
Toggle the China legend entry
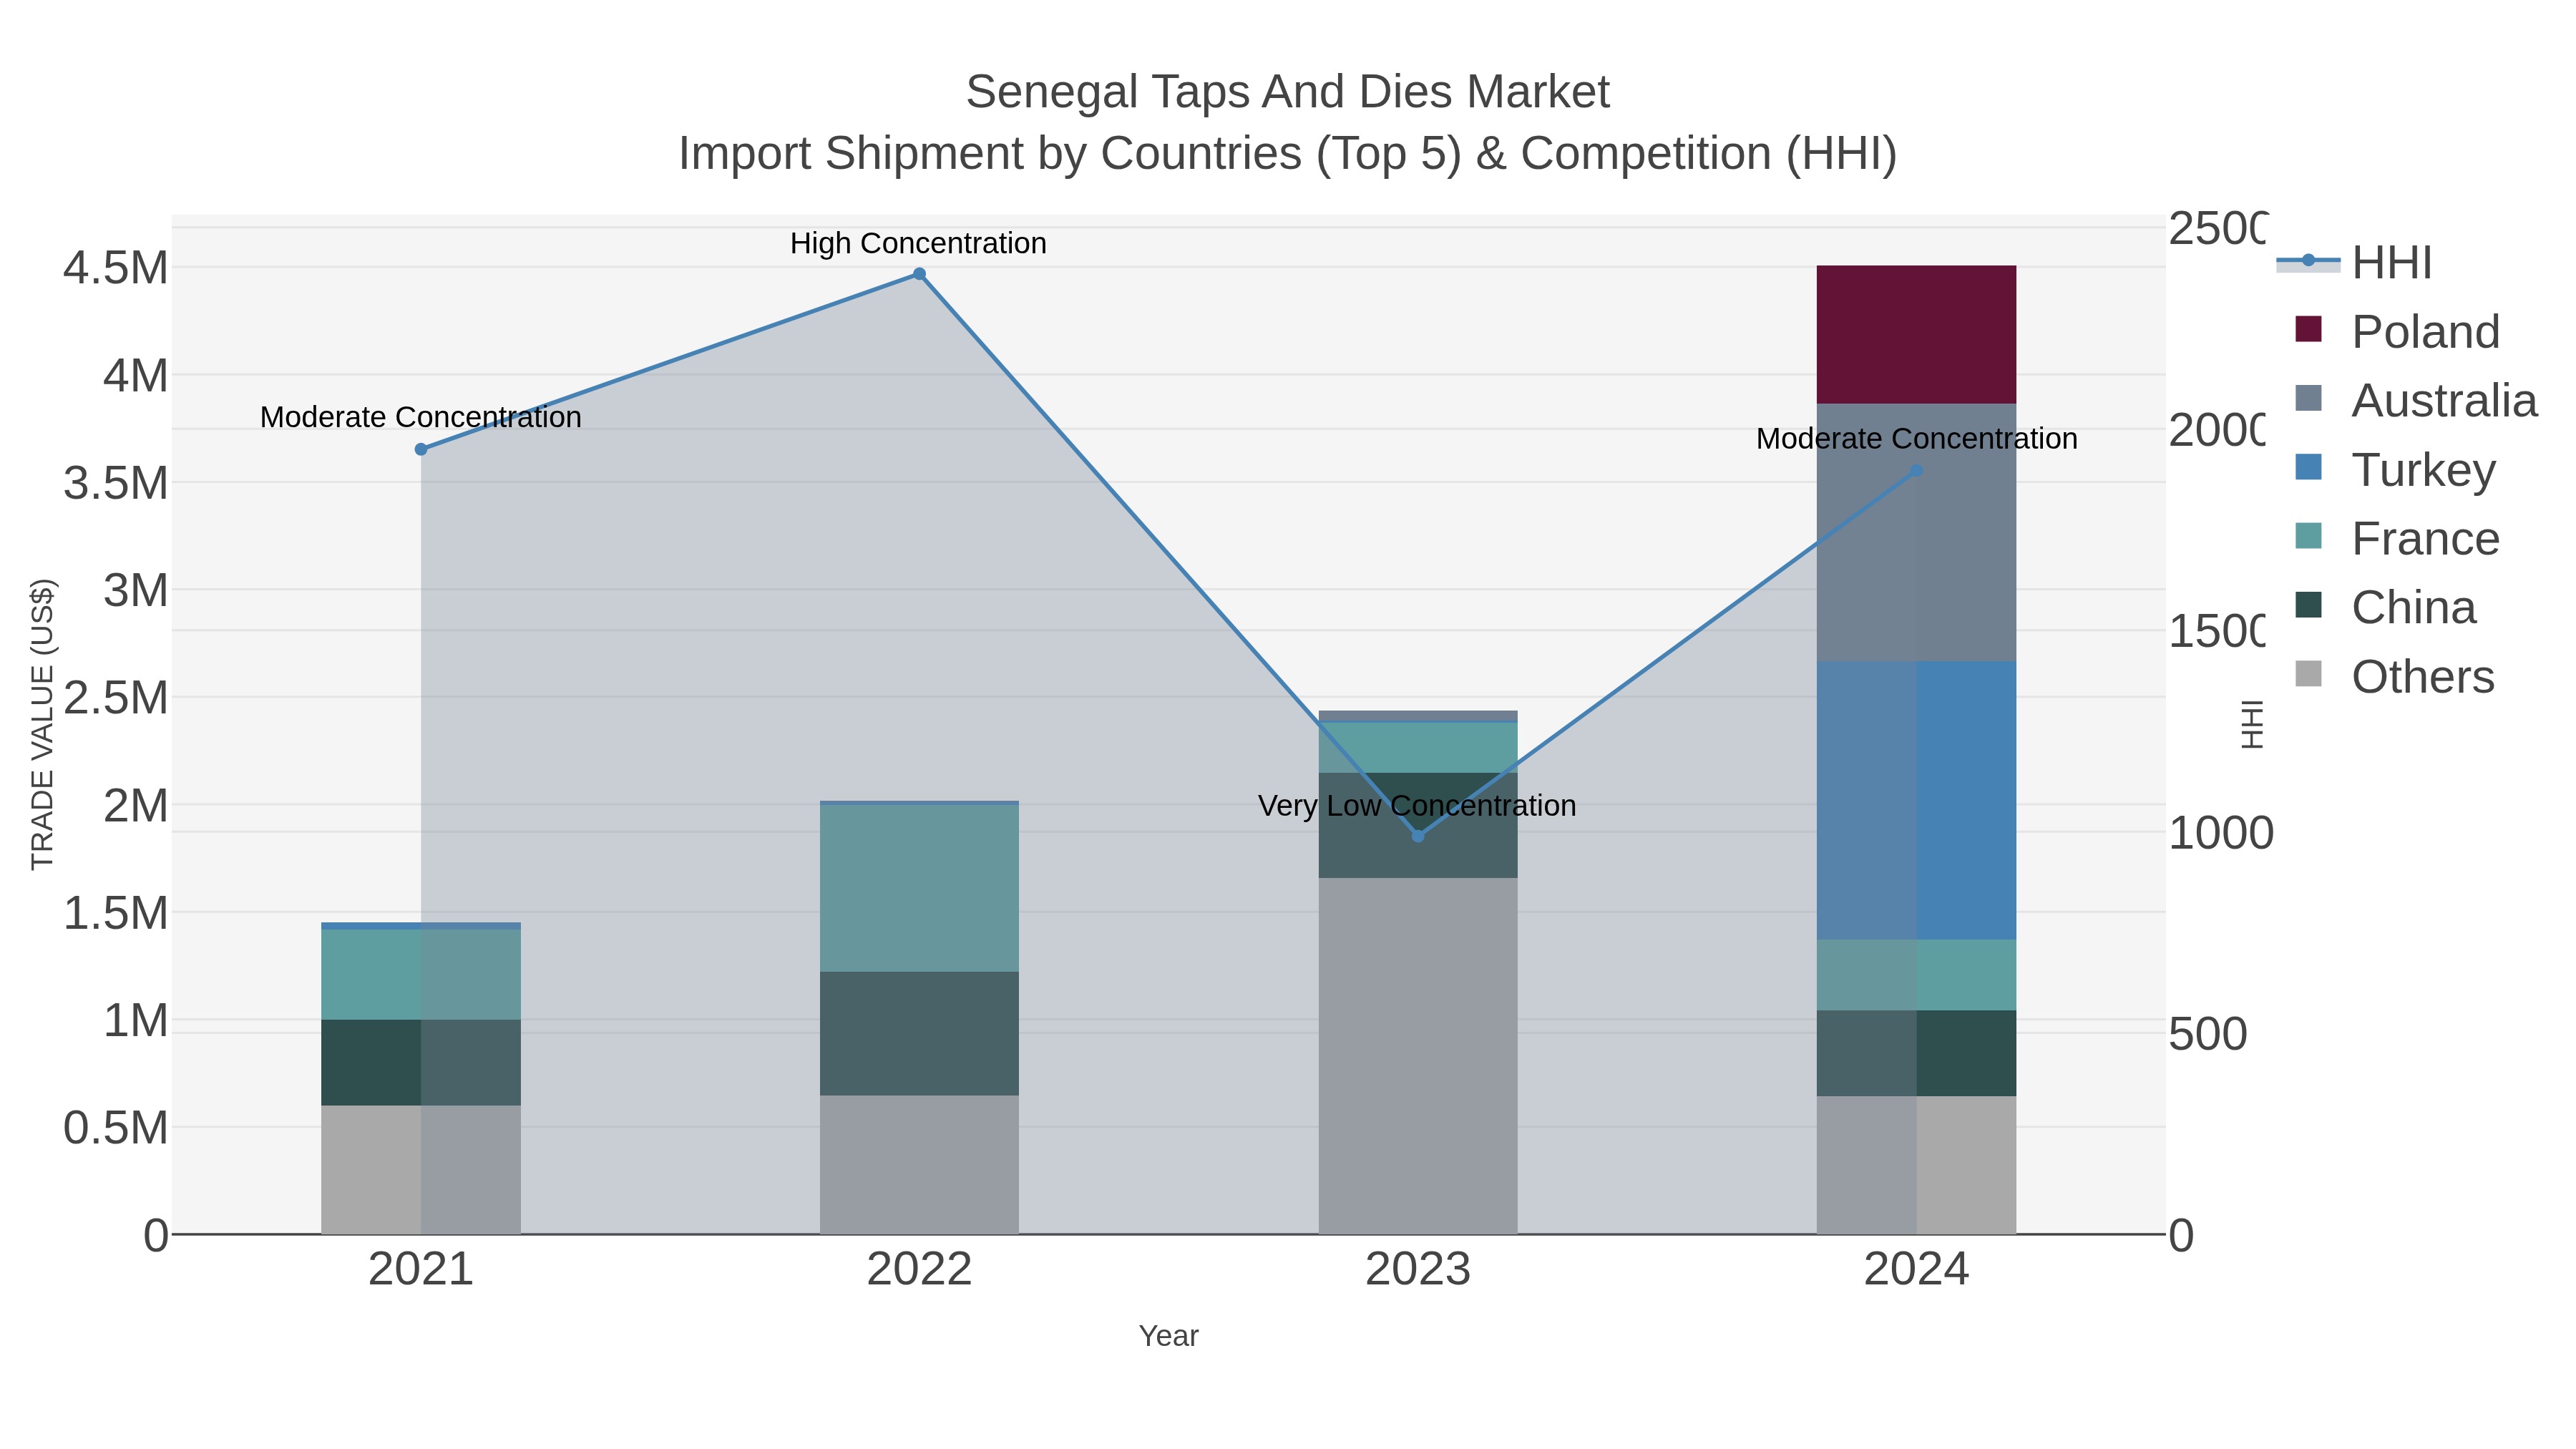click(x=2385, y=608)
